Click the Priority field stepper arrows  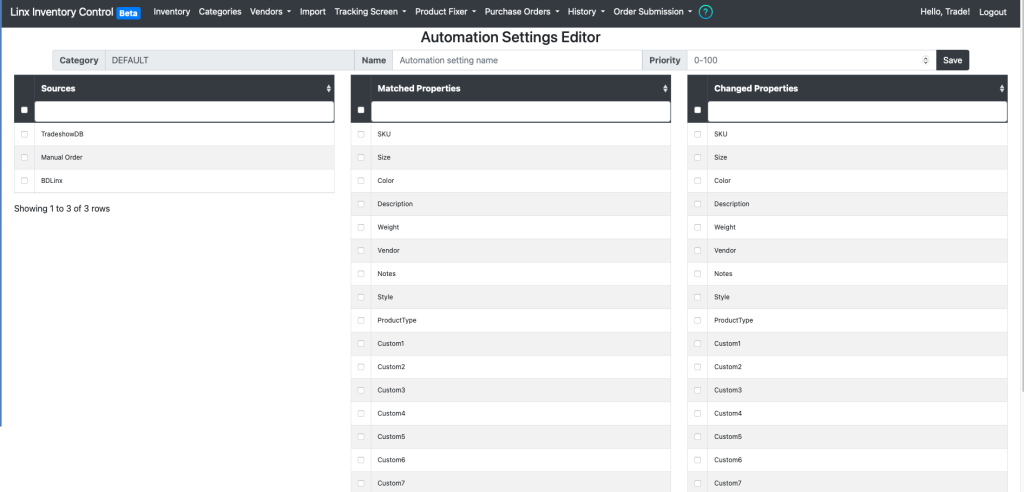click(x=925, y=60)
